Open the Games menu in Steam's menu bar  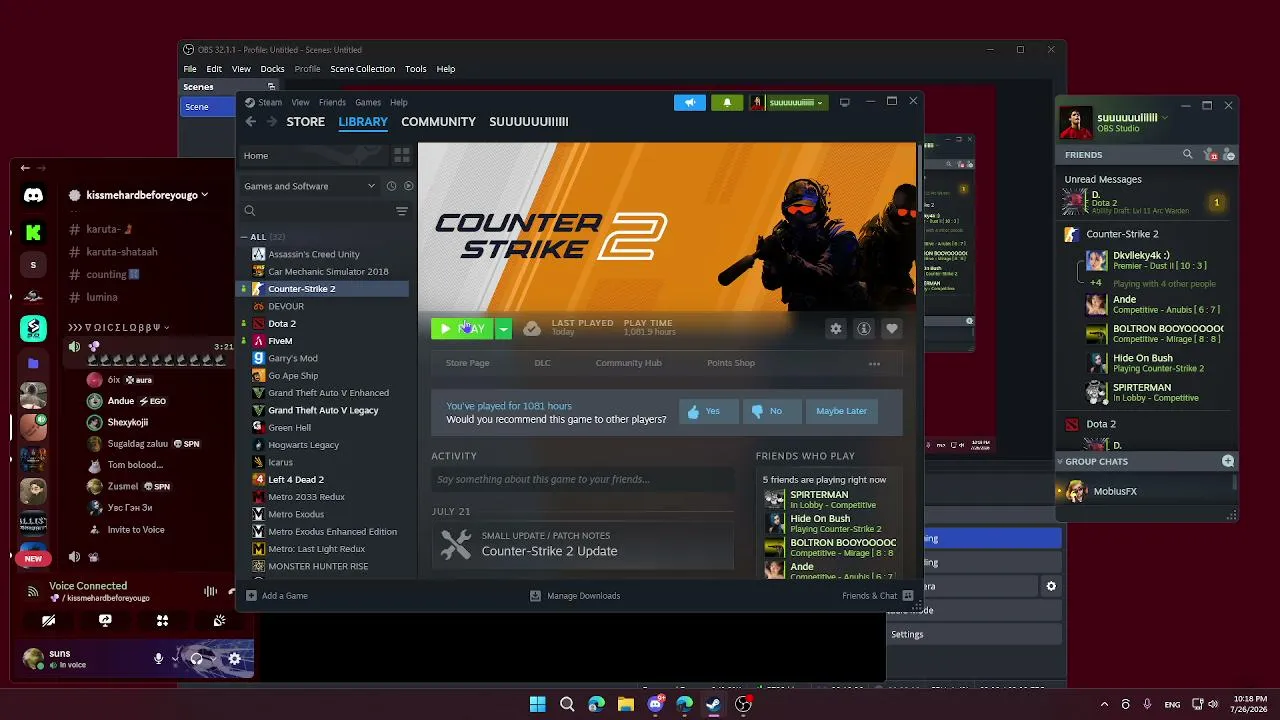[x=368, y=102]
